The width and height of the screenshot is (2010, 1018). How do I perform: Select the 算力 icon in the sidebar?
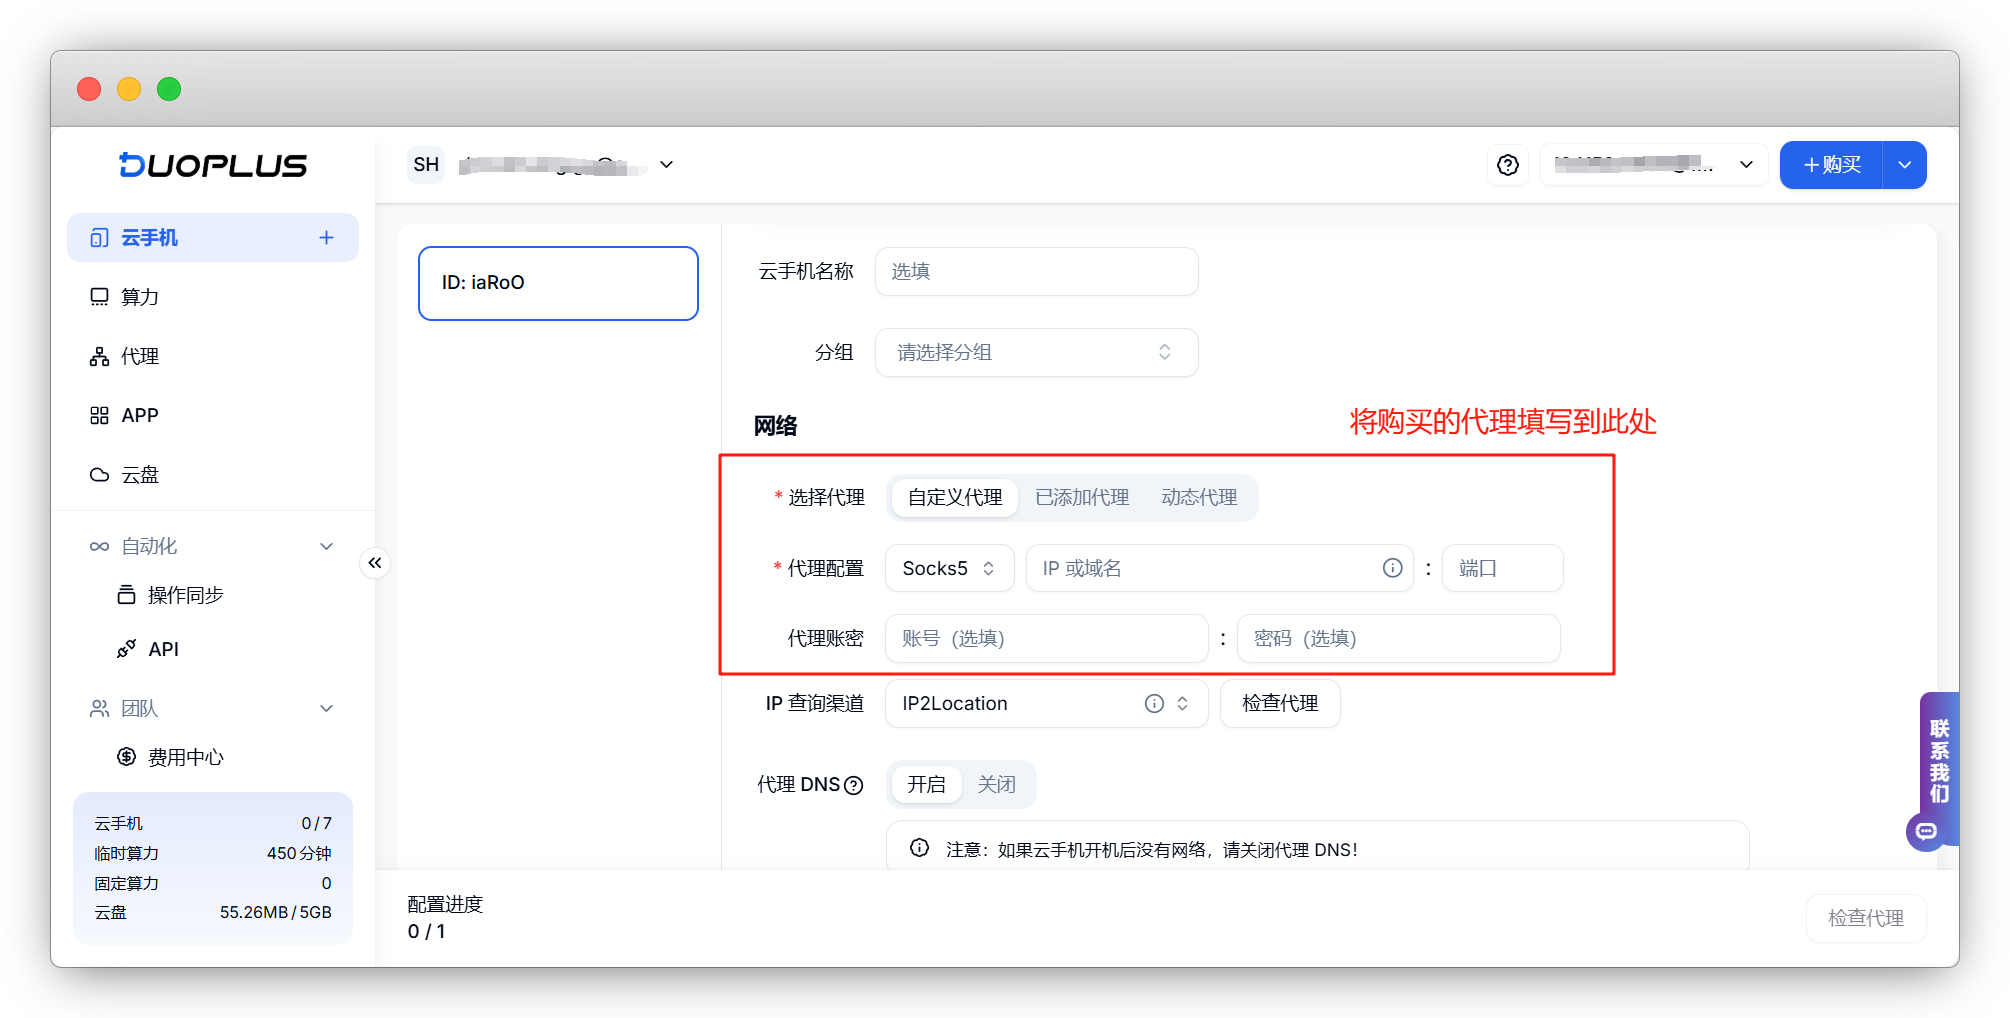(99, 296)
